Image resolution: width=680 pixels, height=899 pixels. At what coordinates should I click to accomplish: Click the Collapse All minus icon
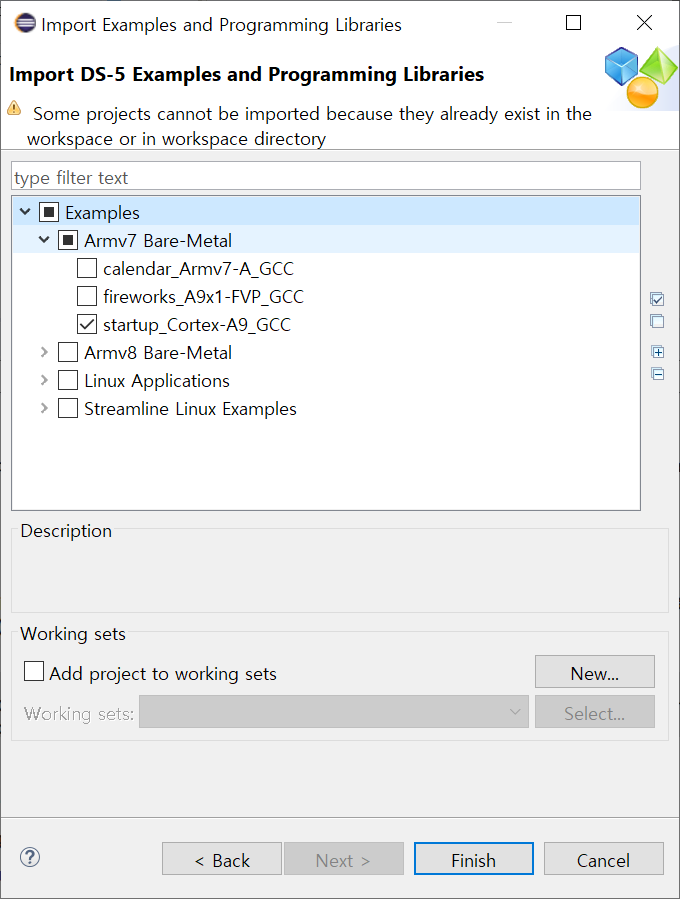click(x=658, y=374)
